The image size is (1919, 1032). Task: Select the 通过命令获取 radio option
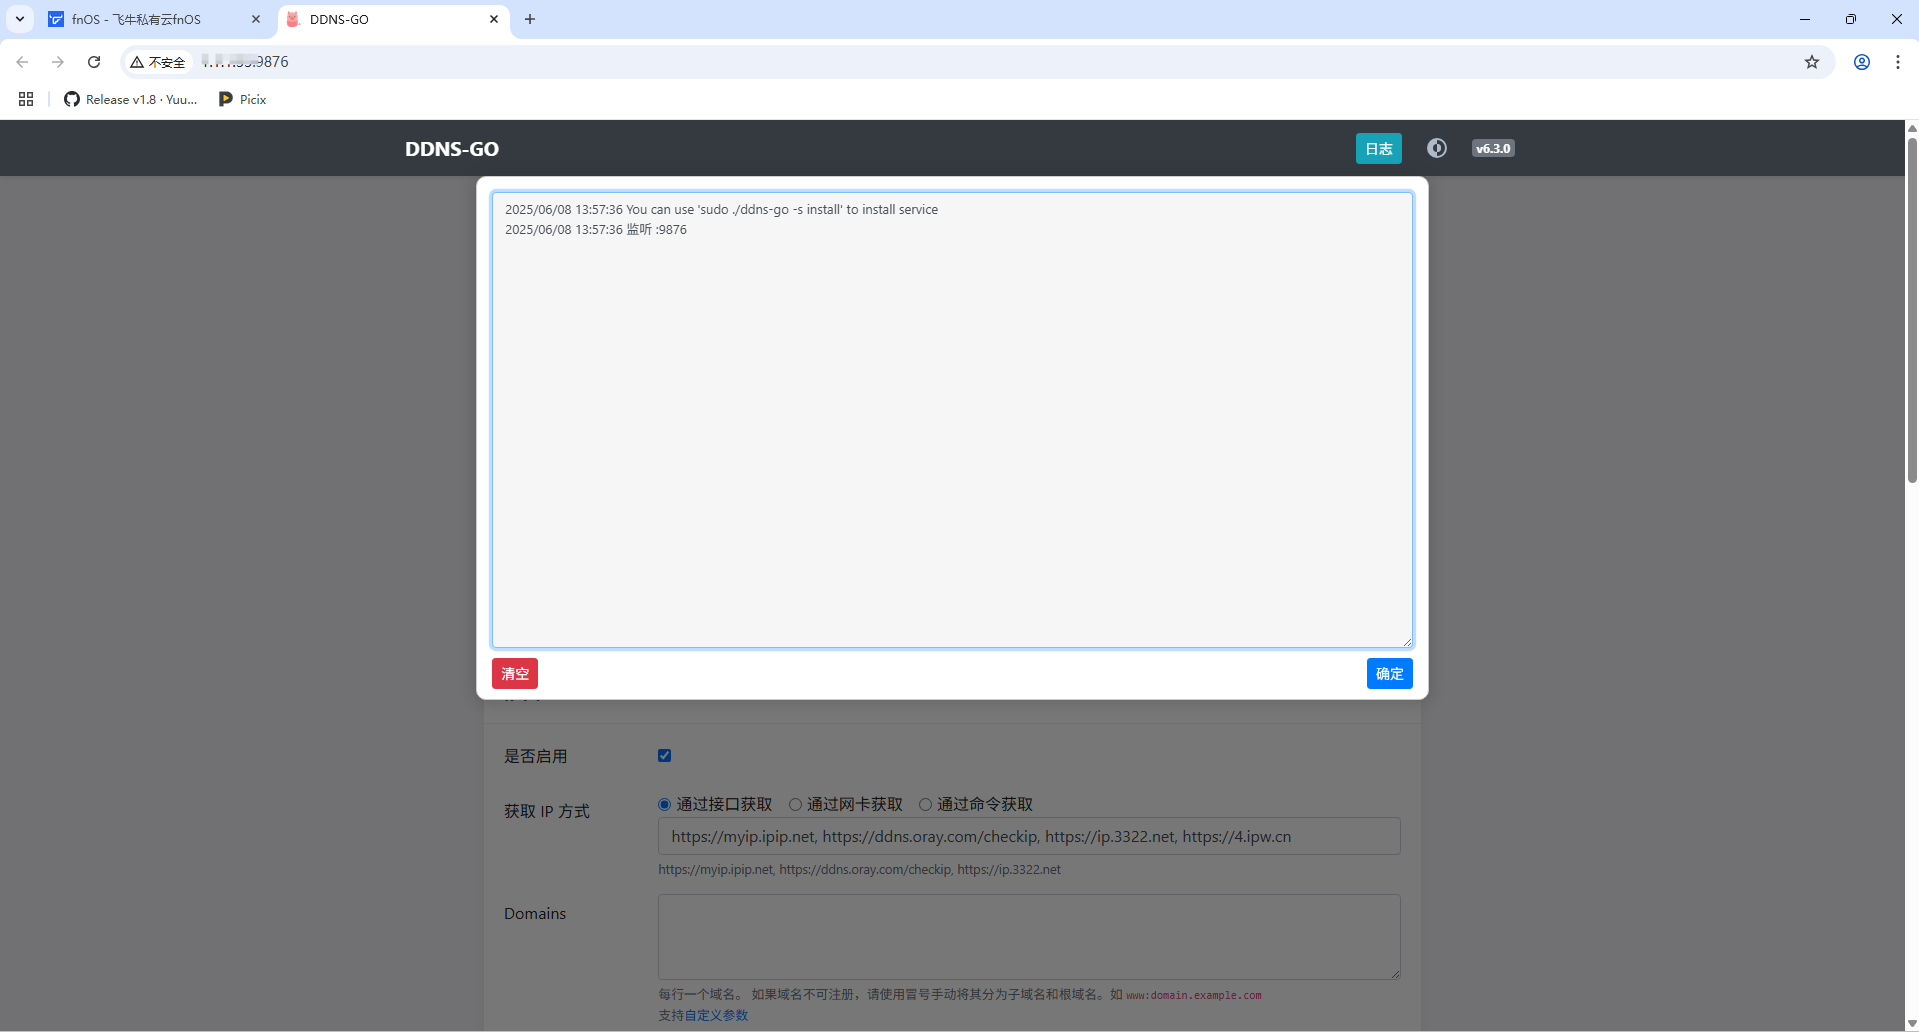click(925, 804)
